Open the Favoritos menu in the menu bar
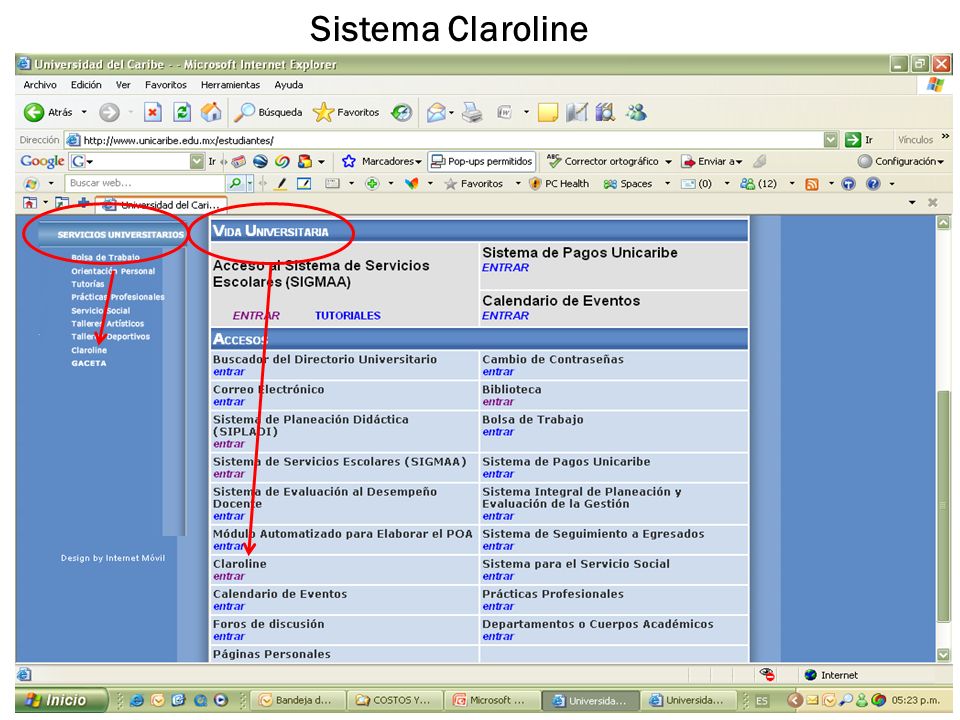Screen dimensions: 960x720 tap(165, 84)
